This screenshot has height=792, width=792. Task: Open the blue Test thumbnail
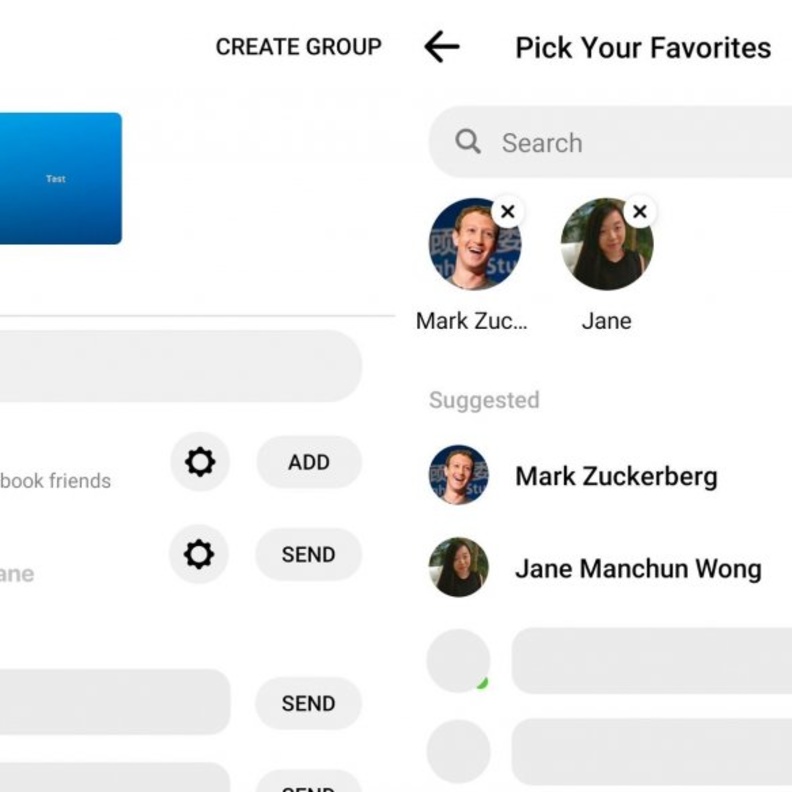(x=58, y=178)
